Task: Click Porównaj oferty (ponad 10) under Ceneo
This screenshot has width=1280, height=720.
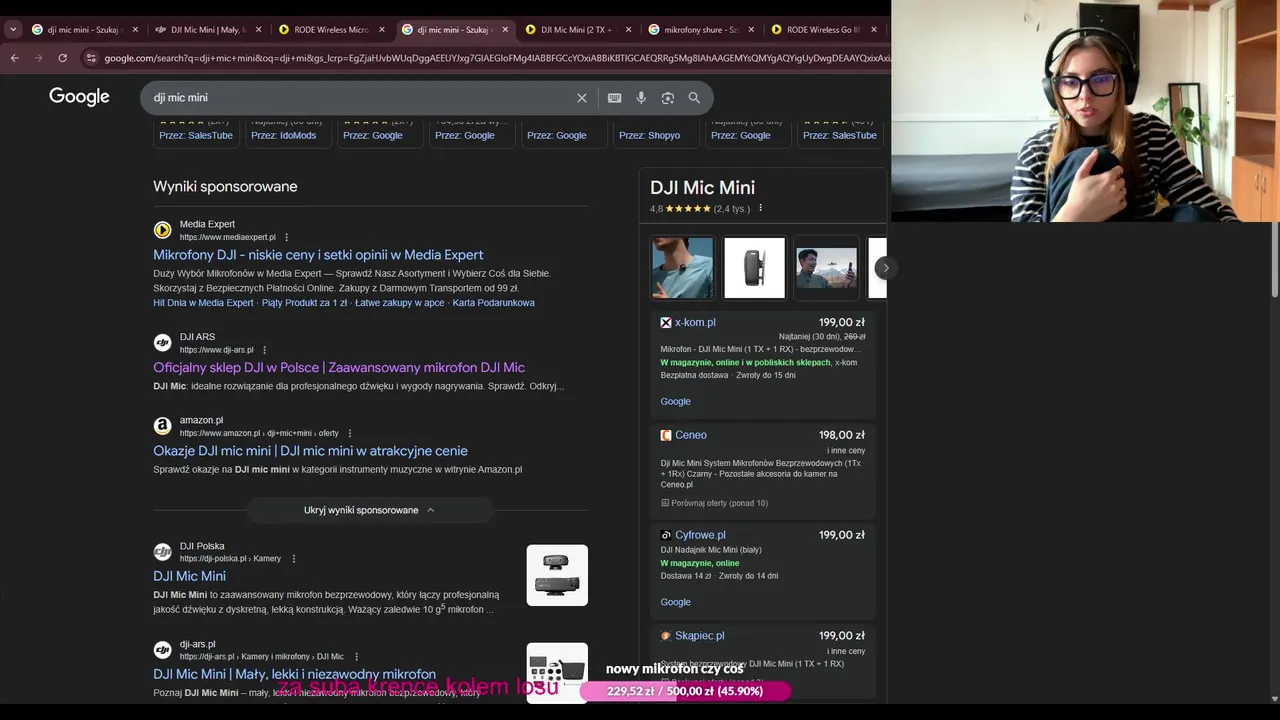Action: pyautogui.click(x=714, y=503)
